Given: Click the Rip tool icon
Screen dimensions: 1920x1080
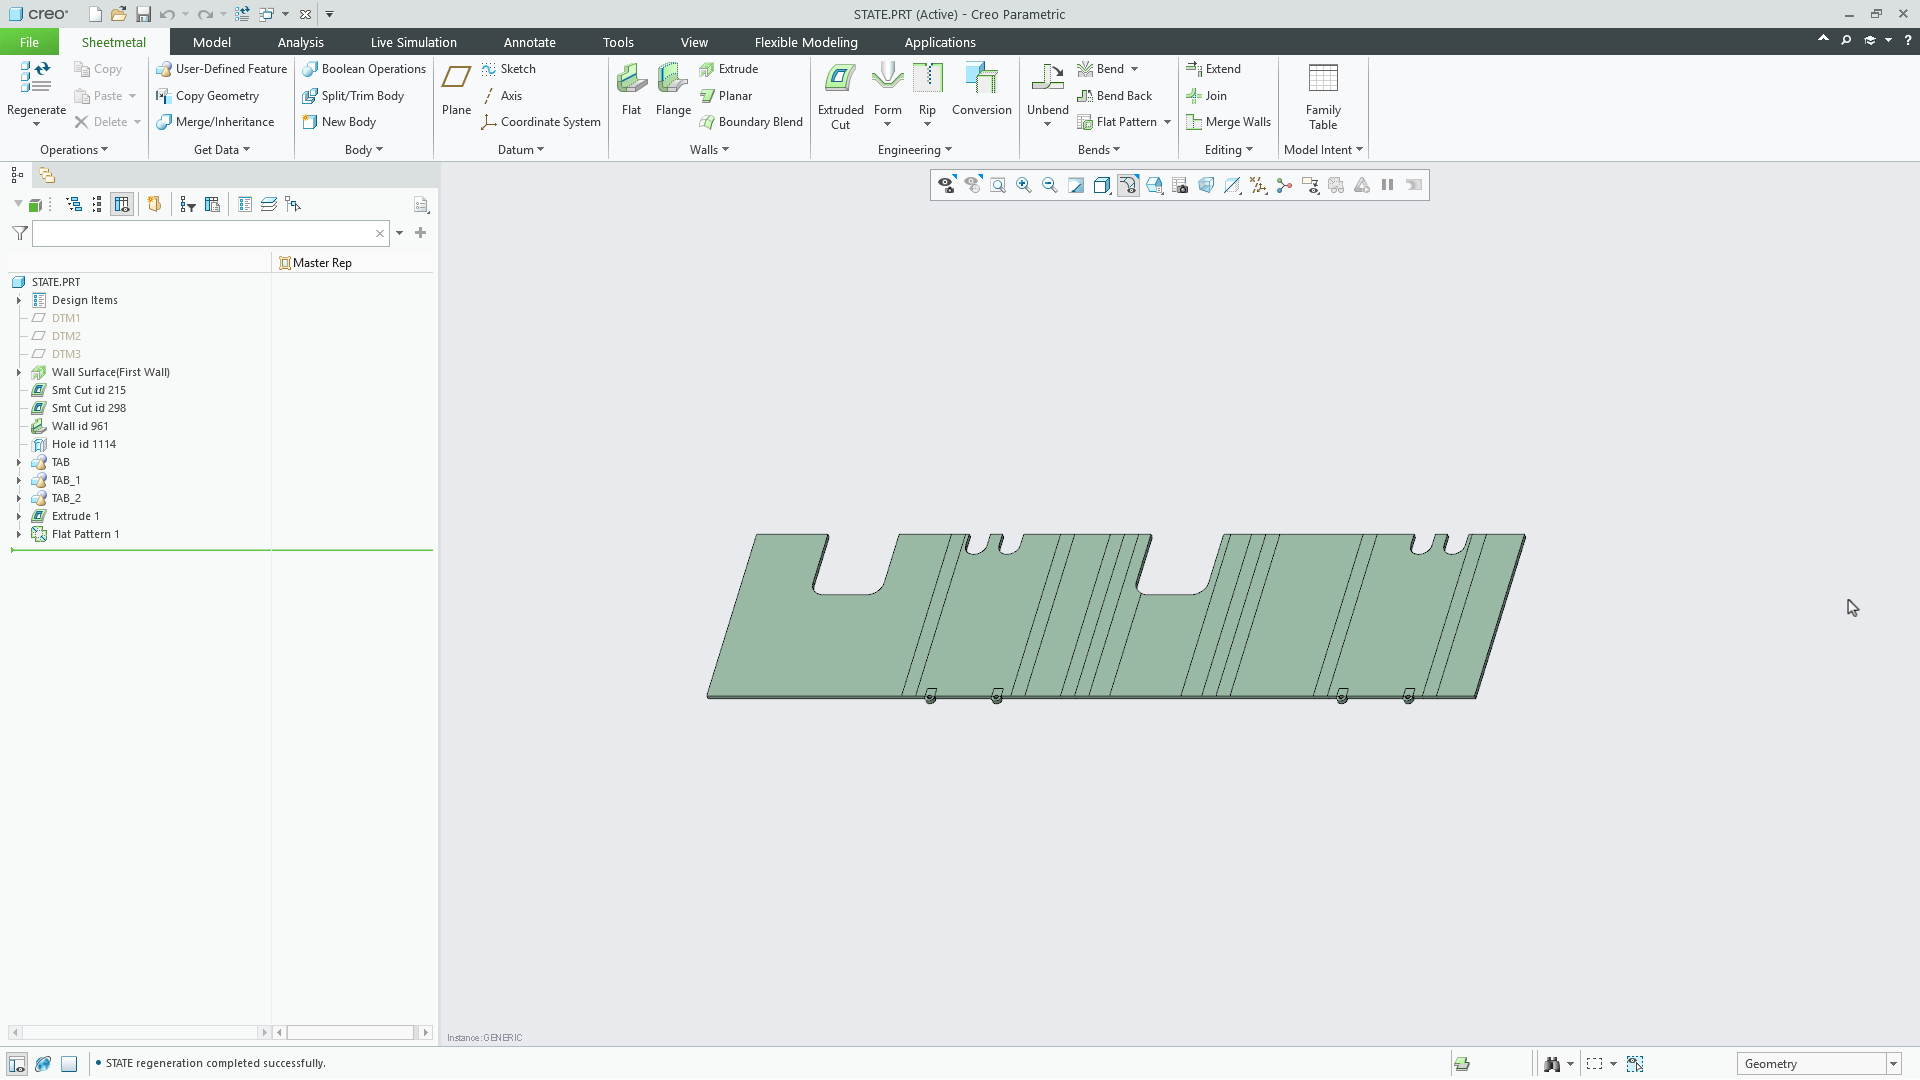Looking at the screenshot, I should (927, 78).
